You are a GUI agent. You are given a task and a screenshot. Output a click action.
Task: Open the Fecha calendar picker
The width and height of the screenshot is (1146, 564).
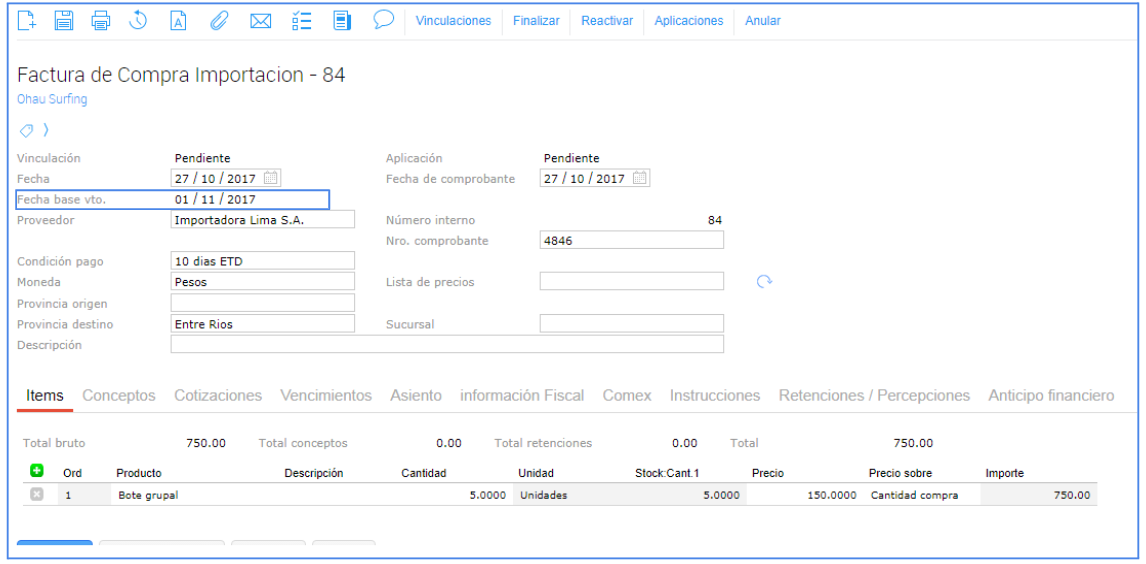coord(272,178)
